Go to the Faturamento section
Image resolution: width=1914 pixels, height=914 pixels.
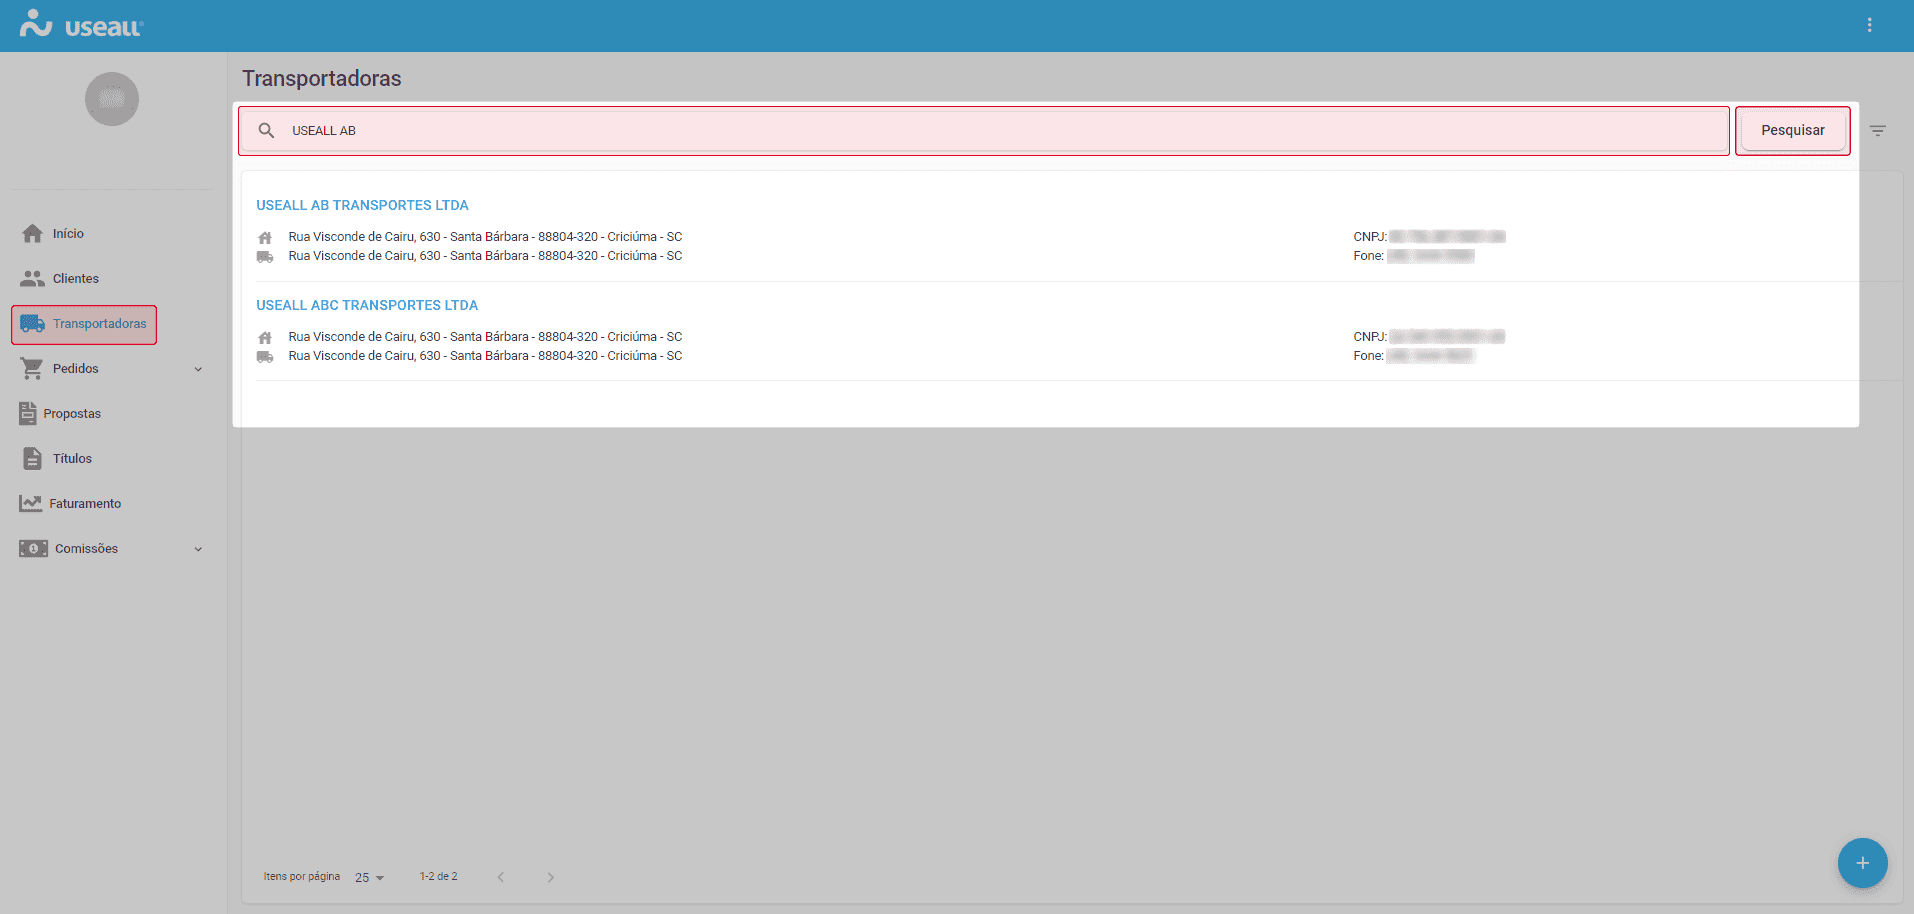[85, 503]
